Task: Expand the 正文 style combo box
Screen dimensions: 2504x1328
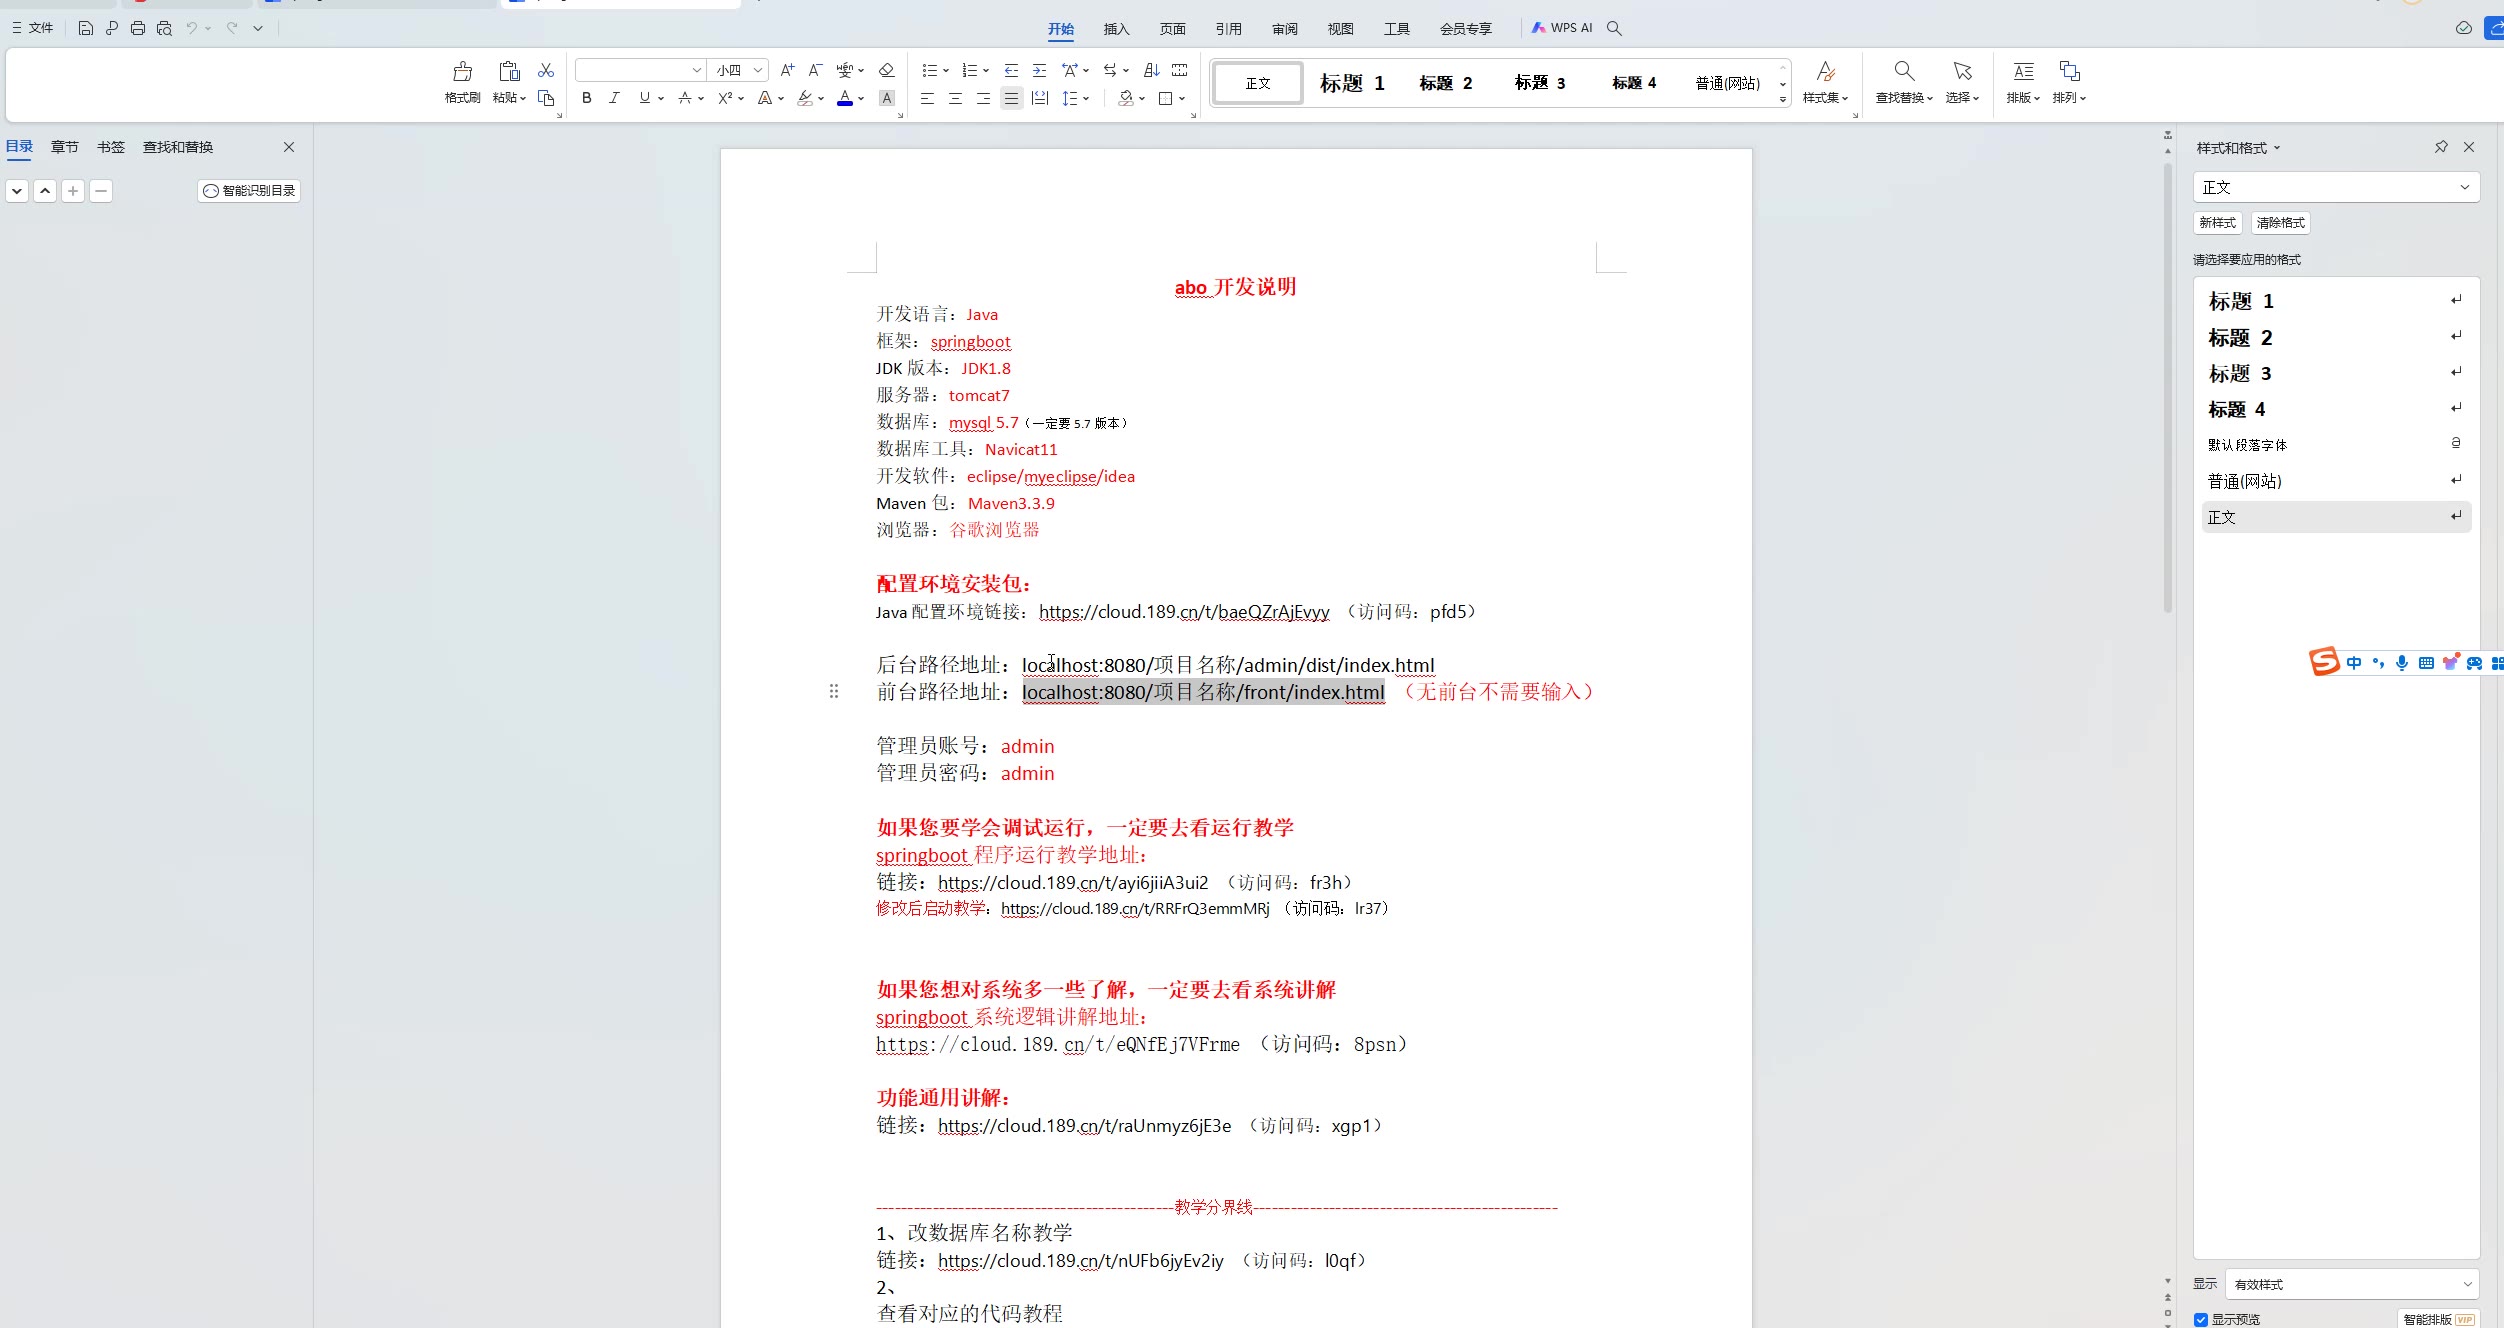Action: 2464,187
